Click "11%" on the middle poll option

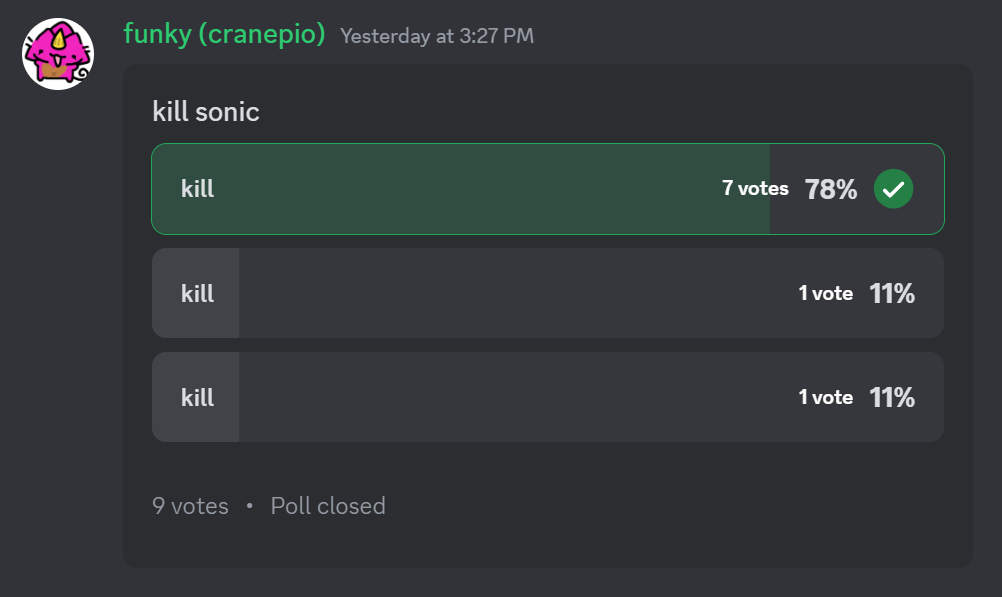[892, 293]
